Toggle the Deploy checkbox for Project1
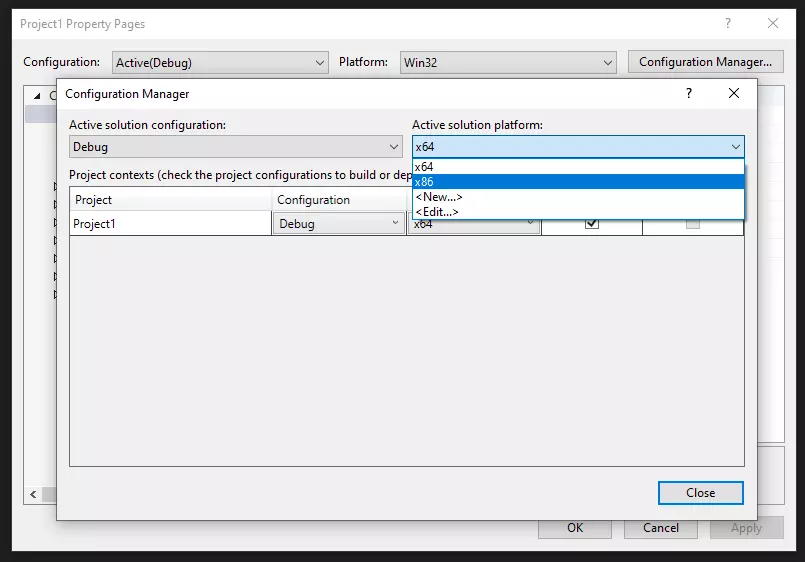 (x=693, y=224)
